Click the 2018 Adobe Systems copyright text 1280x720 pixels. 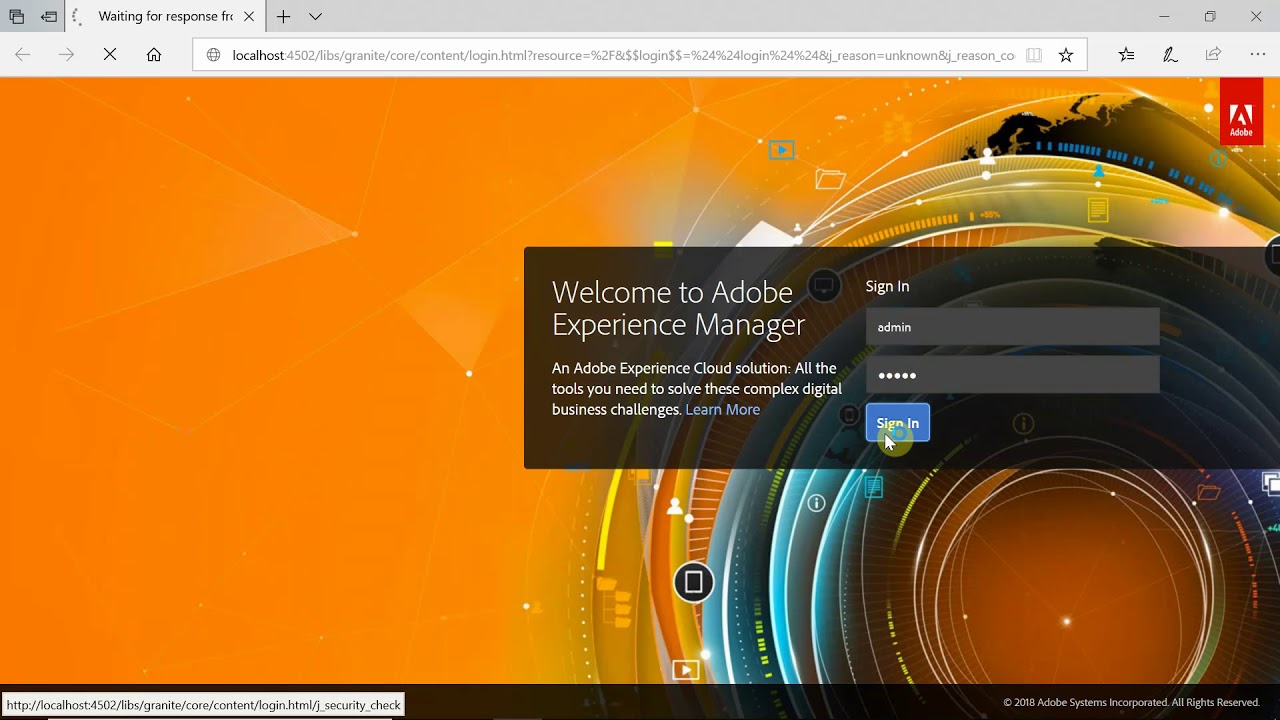tap(1131, 702)
